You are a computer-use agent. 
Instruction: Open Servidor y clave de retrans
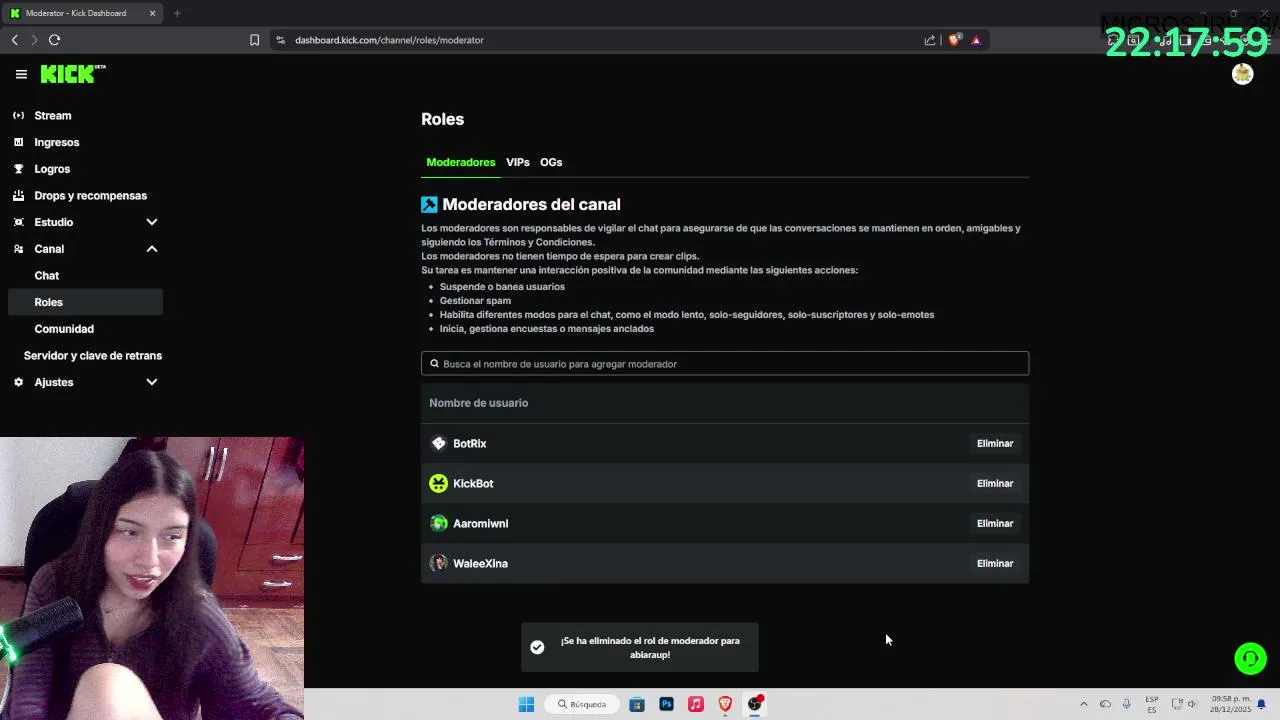[93, 355]
